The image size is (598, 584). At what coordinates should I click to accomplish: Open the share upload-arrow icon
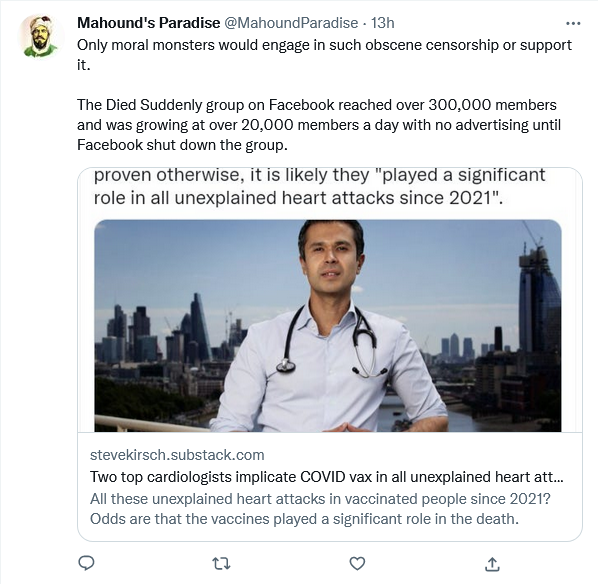492,564
